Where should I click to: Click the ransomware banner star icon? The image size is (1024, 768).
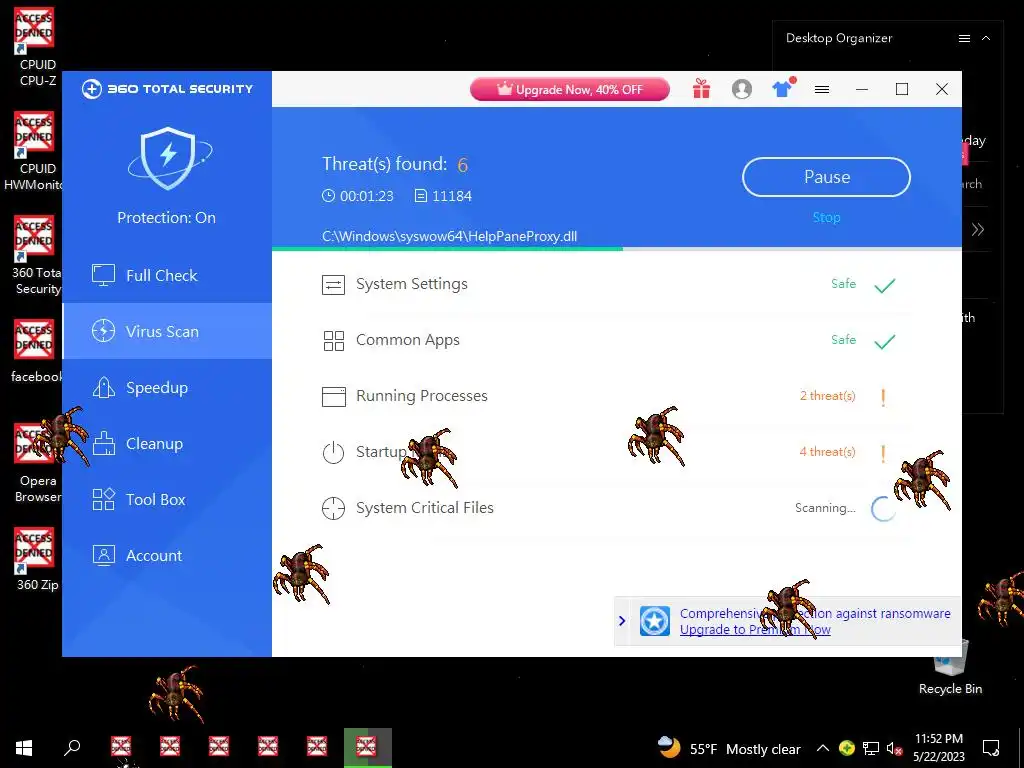pyautogui.click(x=654, y=621)
